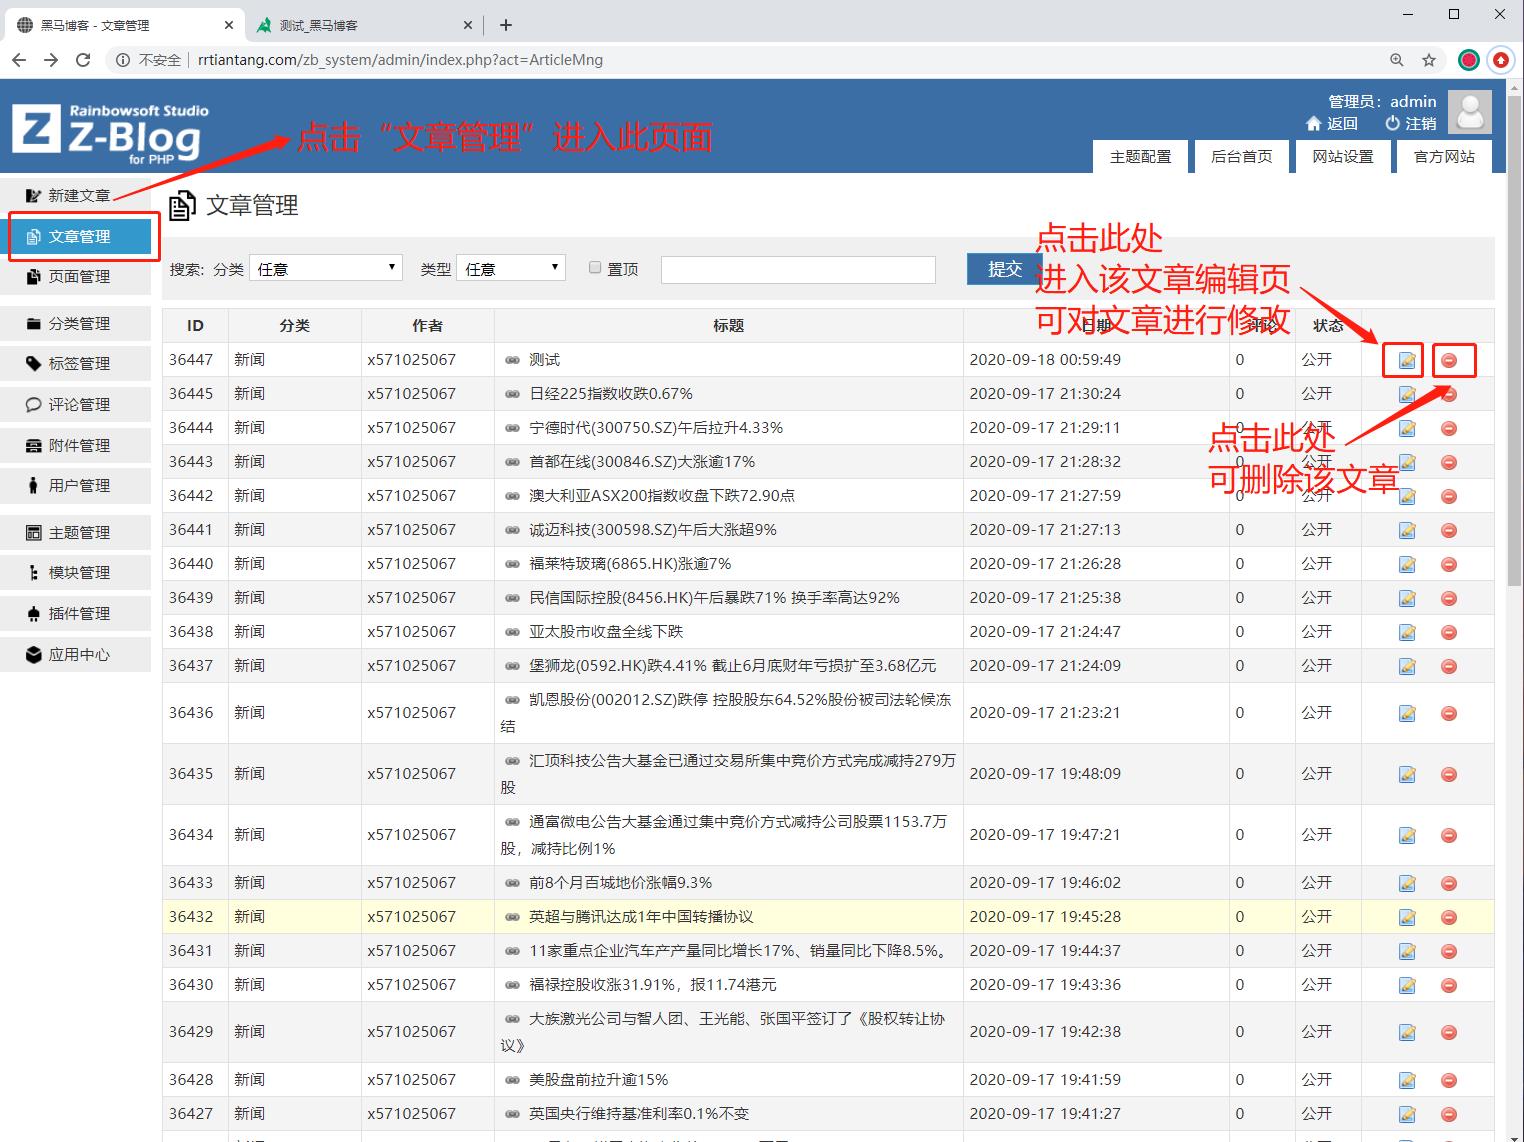Delete article 36435 汇顶科技公告
This screenshot has height=1142, width=1524.
point(1449,774)
